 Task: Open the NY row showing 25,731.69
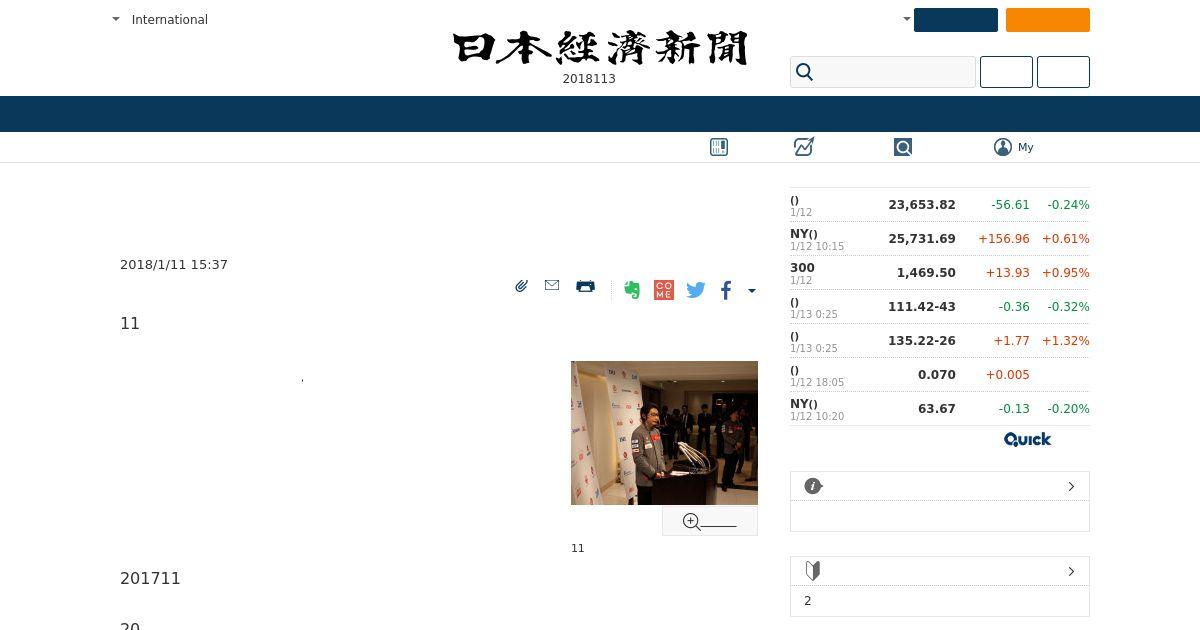click(x=940, y=239)
